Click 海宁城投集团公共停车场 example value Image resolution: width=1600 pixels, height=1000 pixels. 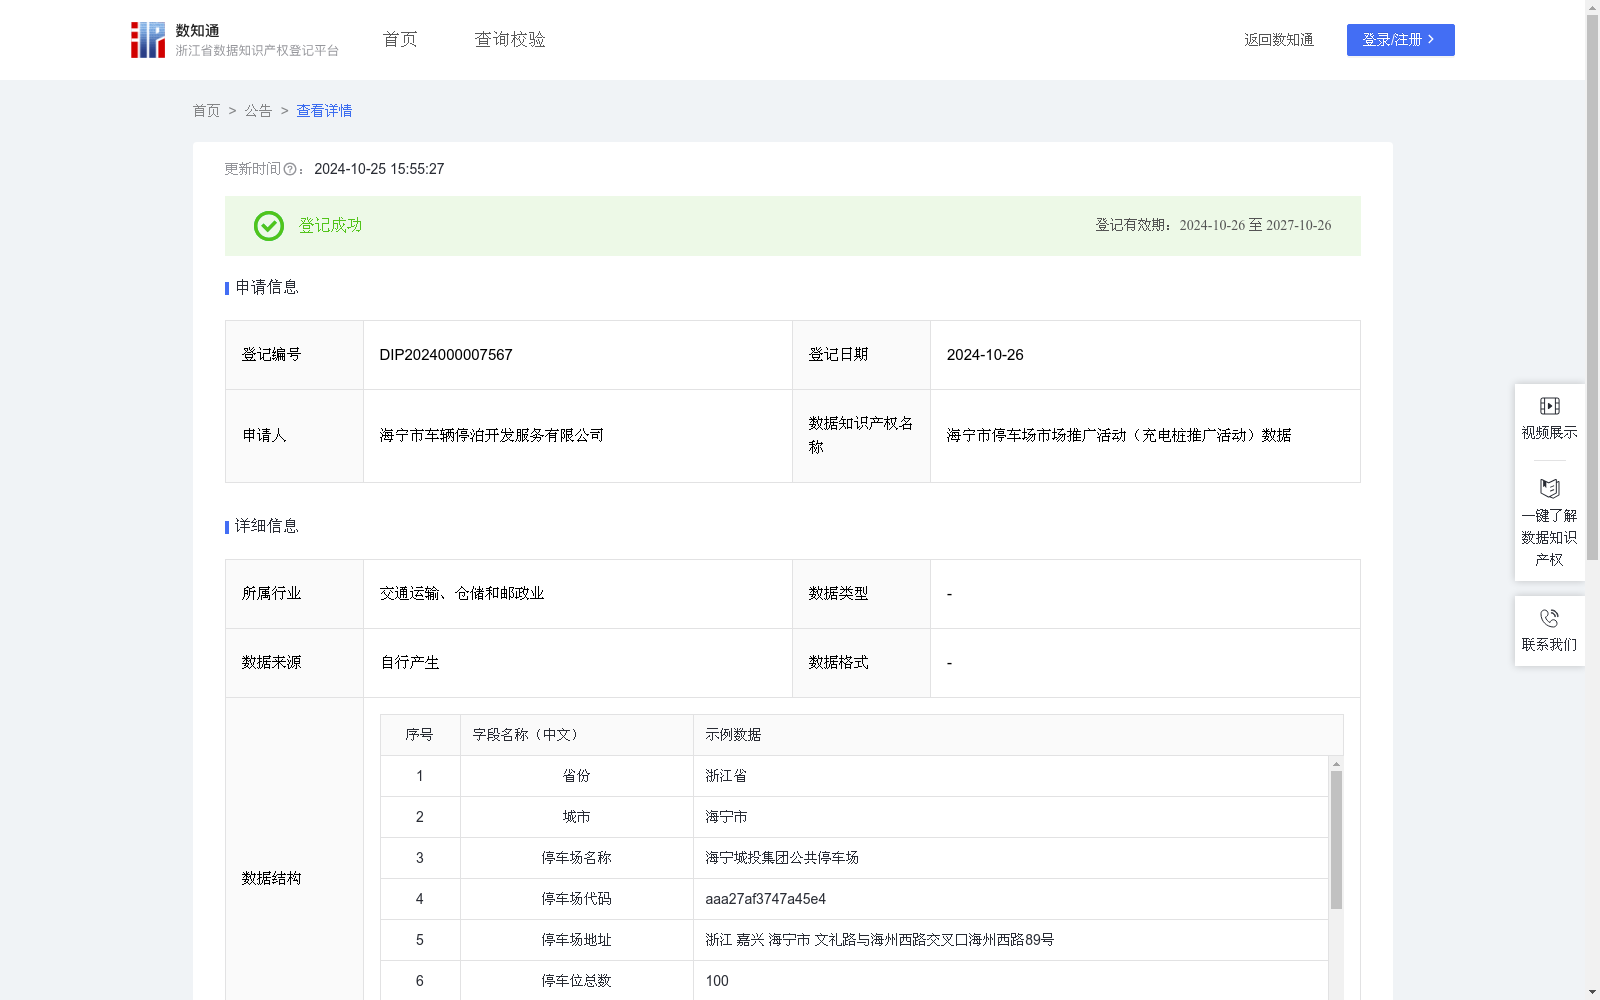782,858
